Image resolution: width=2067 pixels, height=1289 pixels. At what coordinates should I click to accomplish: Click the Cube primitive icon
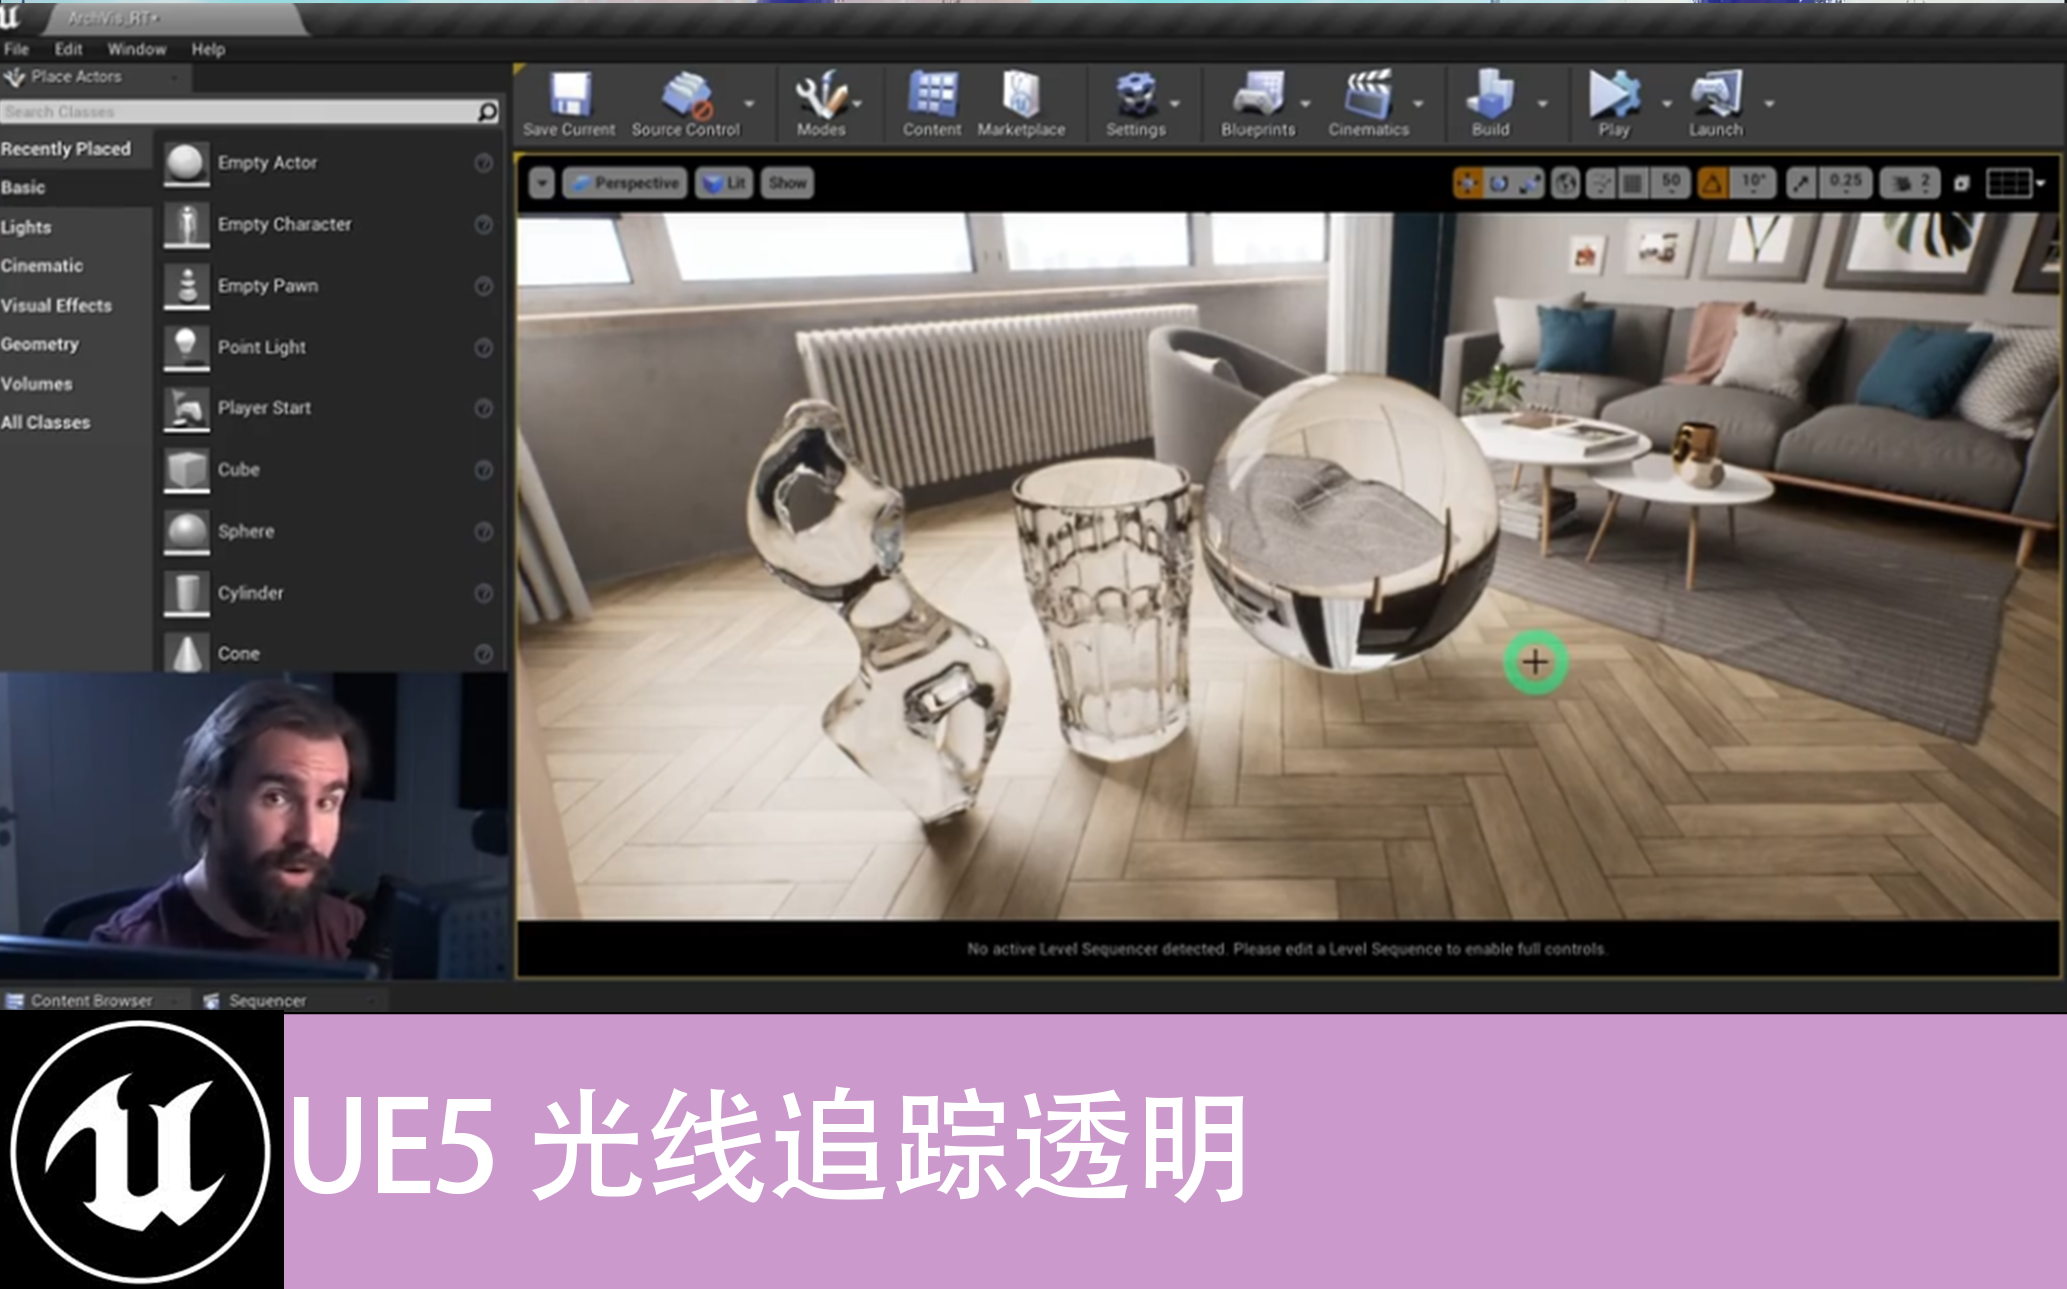[x=186, y=470]
